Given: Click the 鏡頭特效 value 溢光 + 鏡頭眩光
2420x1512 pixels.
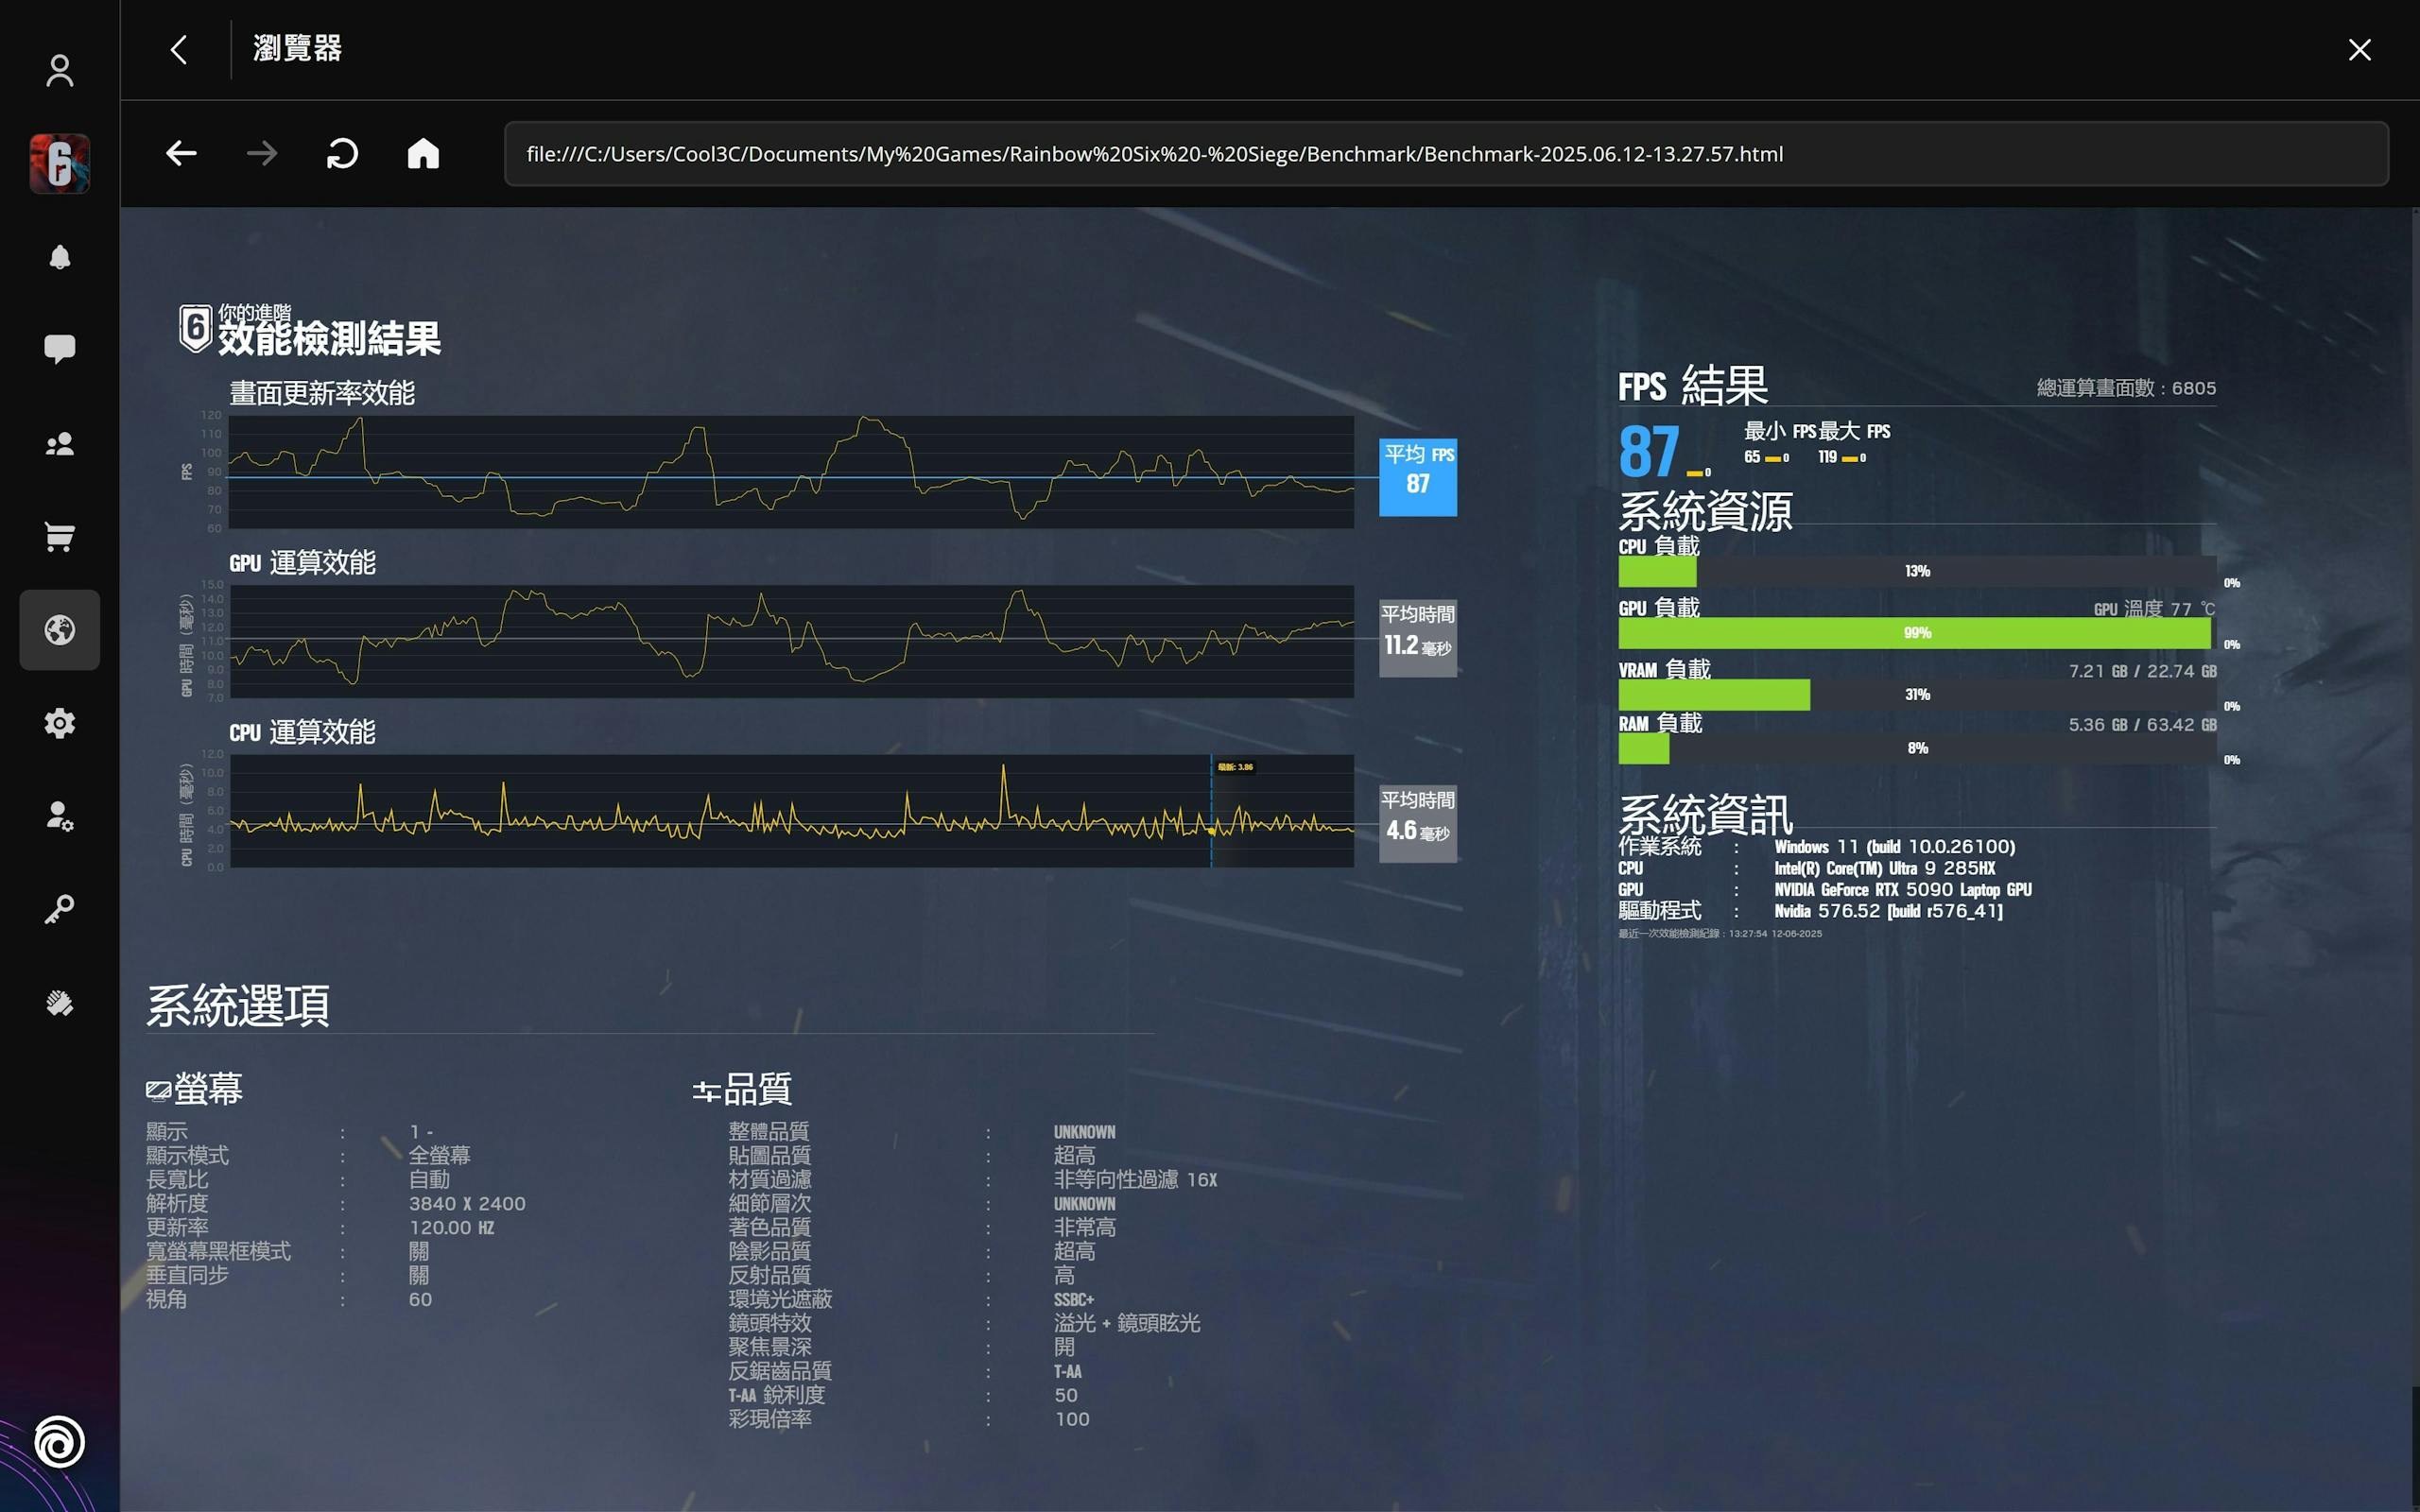Looking at the screenshot, I should [x=1126, y=1324].
